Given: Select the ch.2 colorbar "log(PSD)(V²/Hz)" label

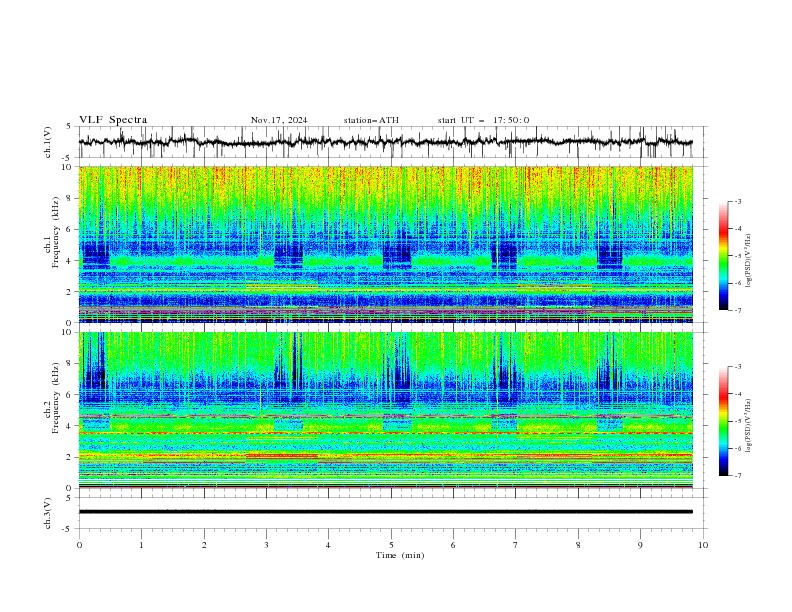Looking at the screenshot, I should [750, 426].
